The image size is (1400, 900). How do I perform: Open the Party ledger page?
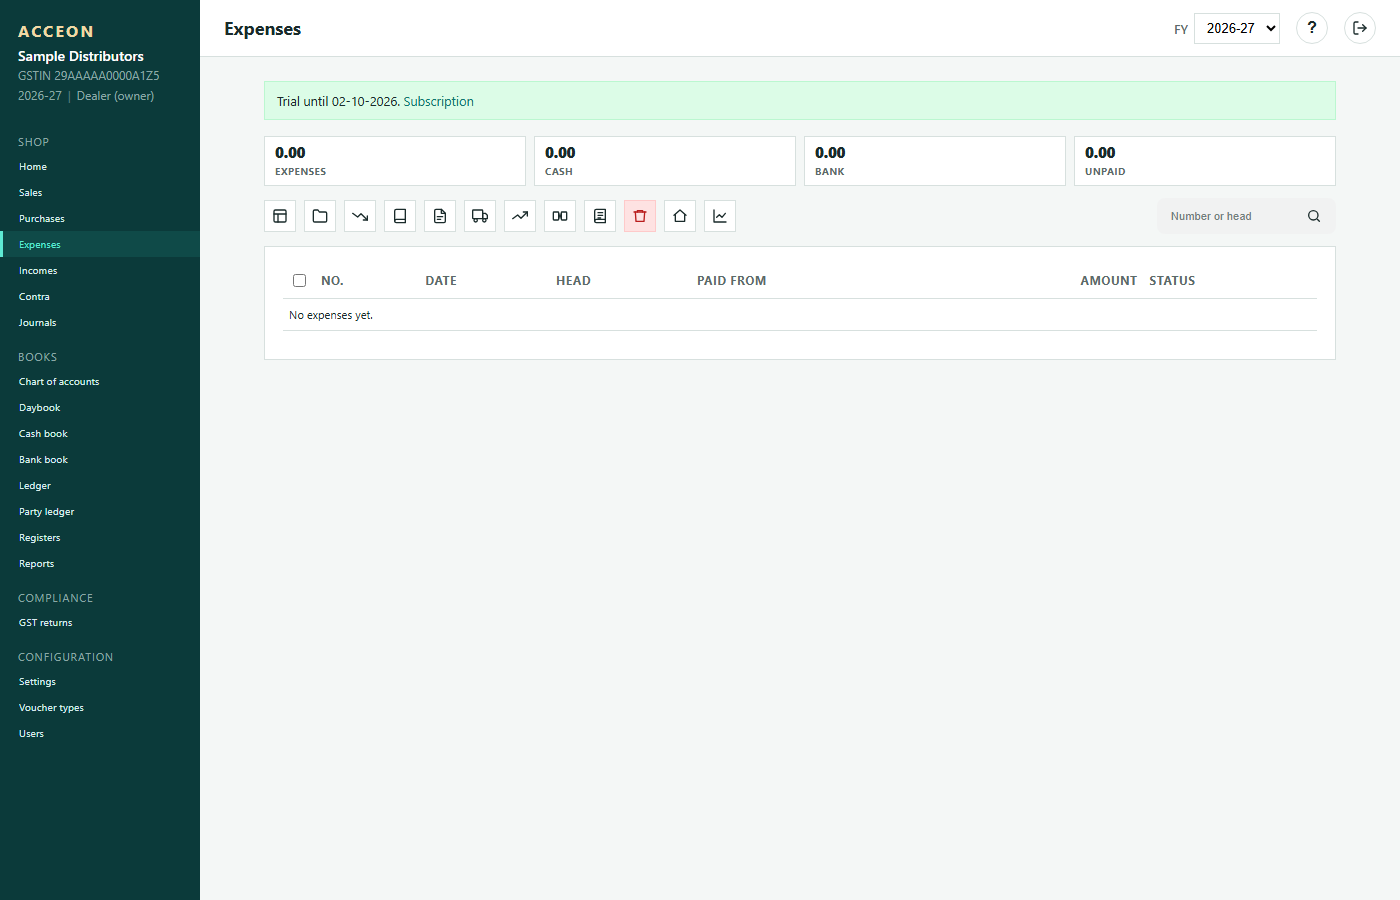pyautogui.click(x=100, y=512)
